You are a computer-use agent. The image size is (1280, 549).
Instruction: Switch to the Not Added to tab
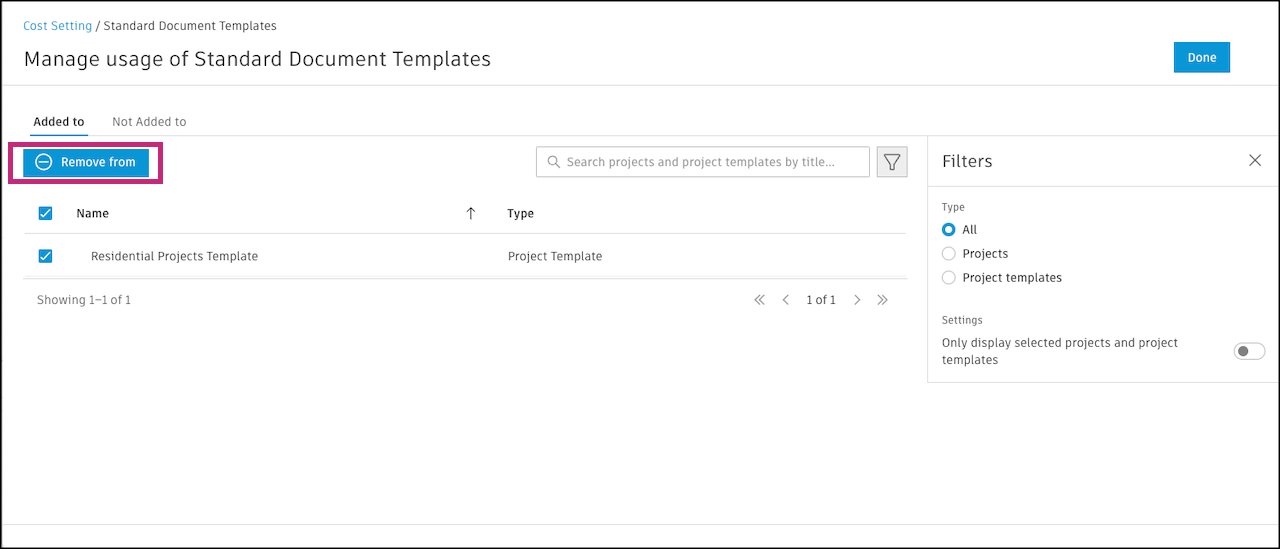[x=149, y=122]
